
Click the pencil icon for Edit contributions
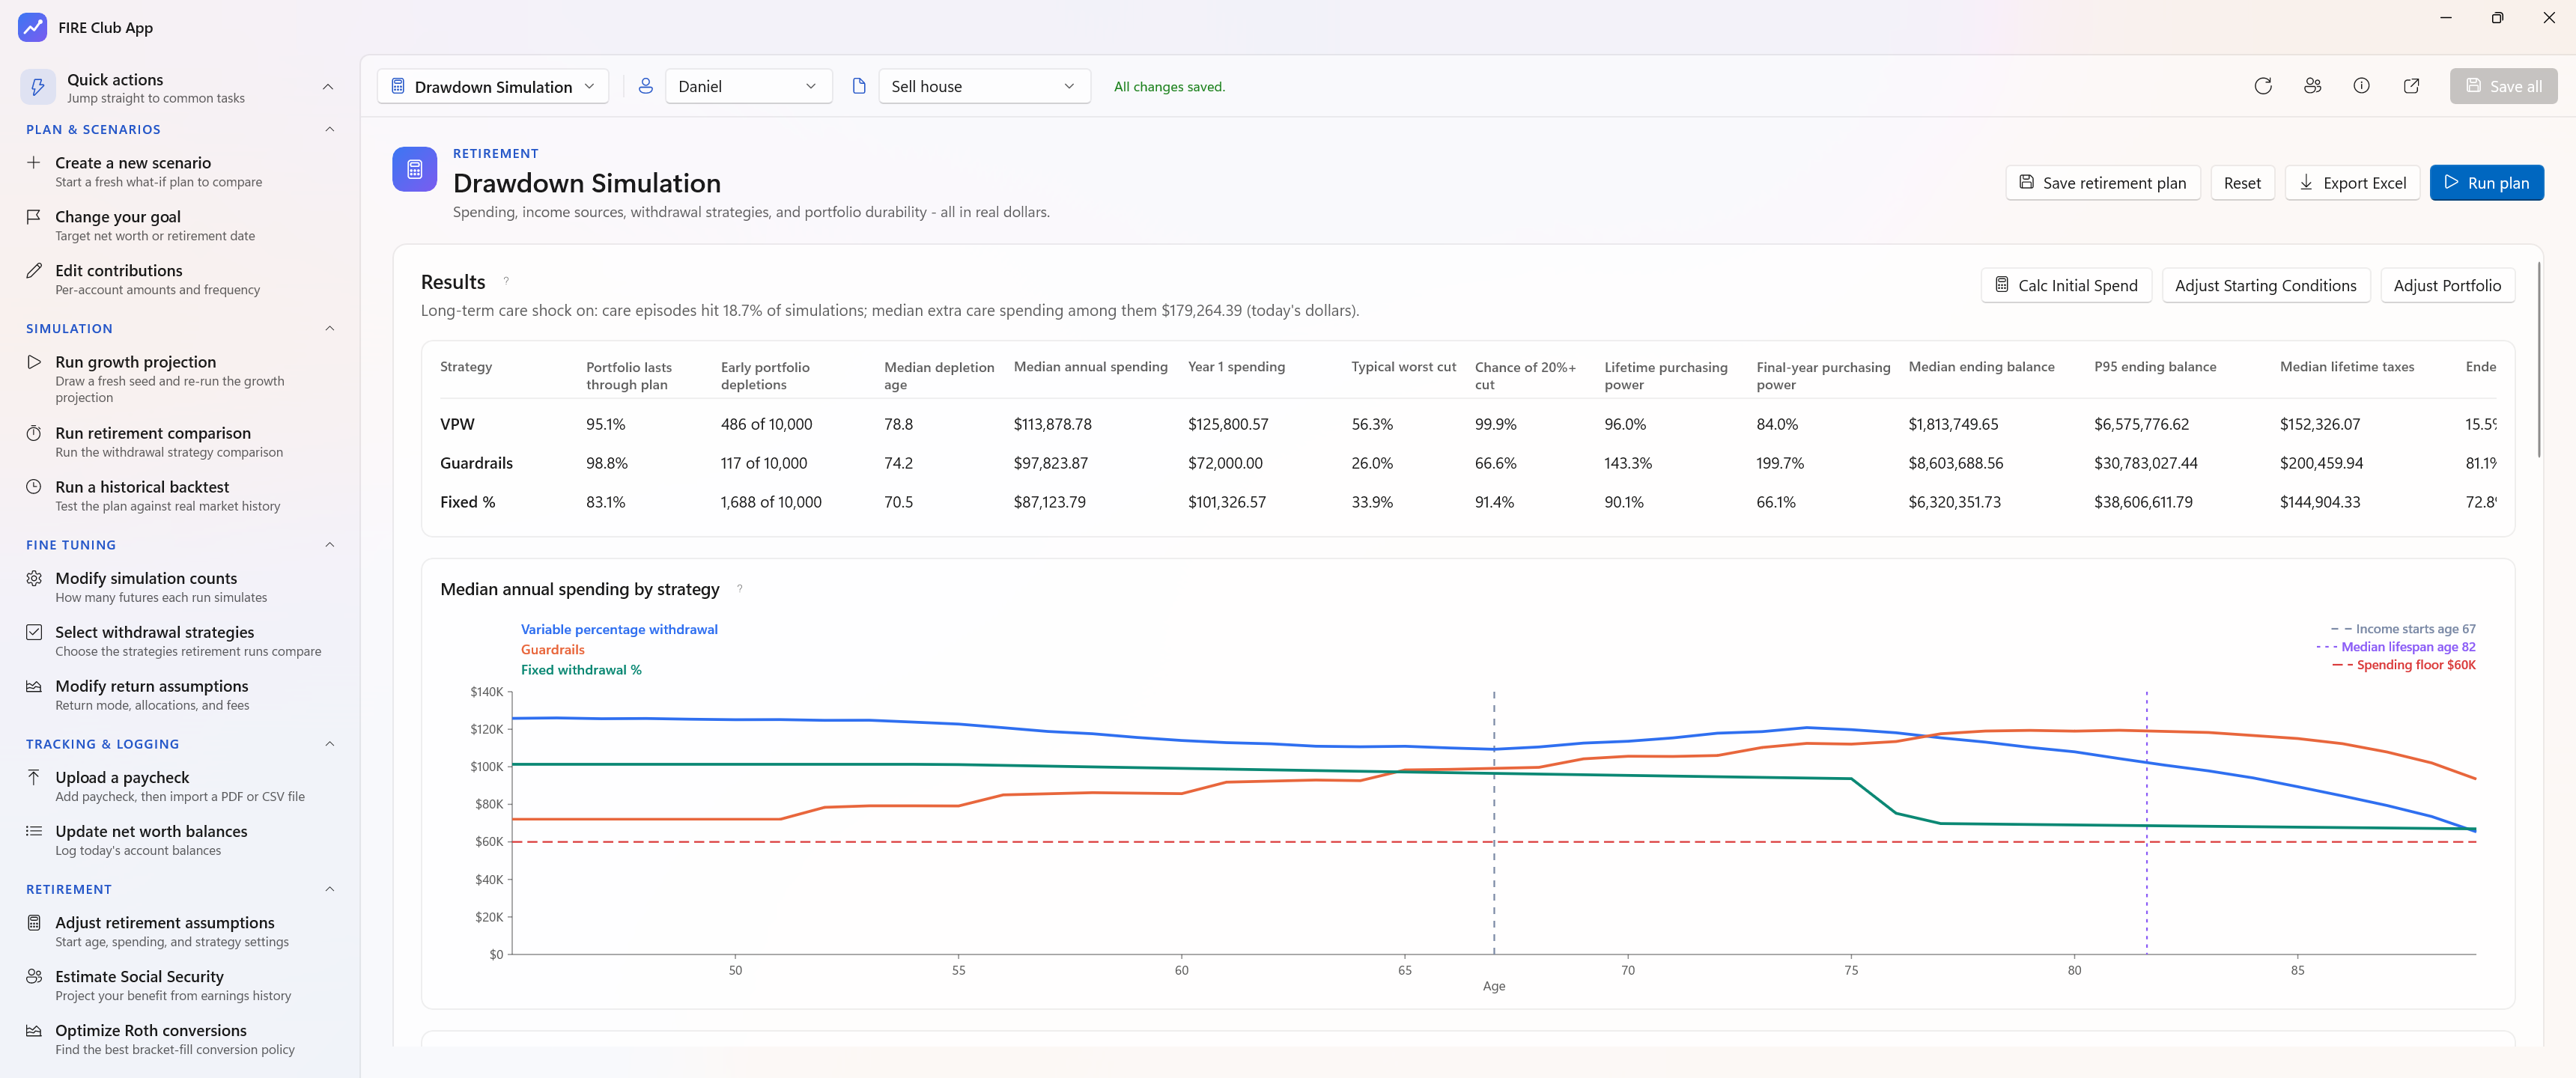click(34, 270)
